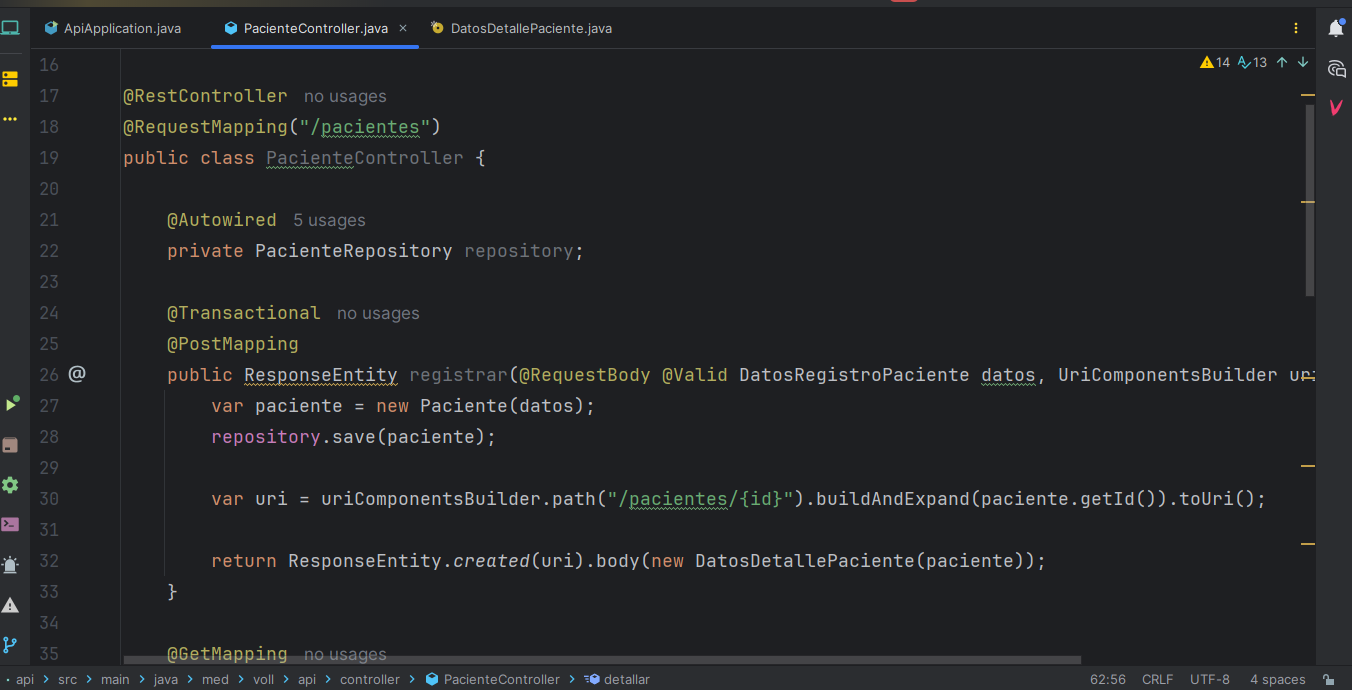This screenshot has width=1352, height=690.
Task: Click 'PacienteController' class breadcrumb
Action: (x=492, y=679)
